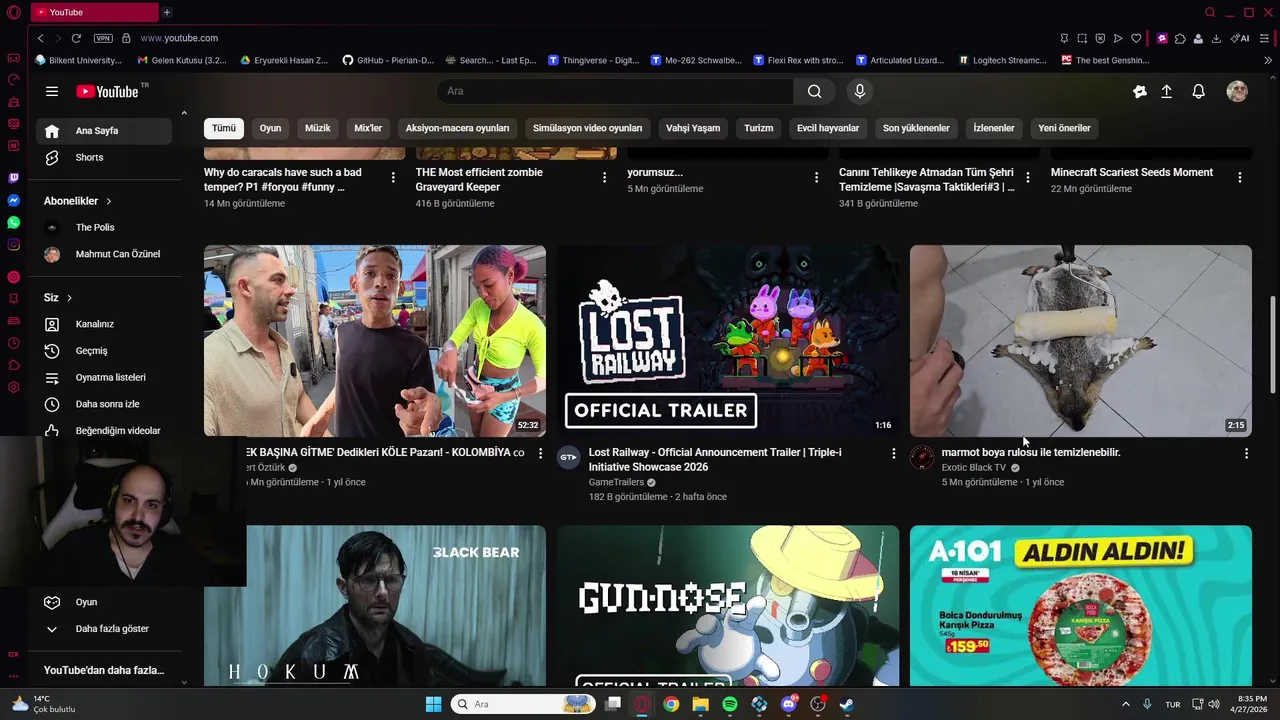The width and height of the screenshot is (1280, 720).
Task: Open Discord from the taskbar
Action: coord(788,704)
